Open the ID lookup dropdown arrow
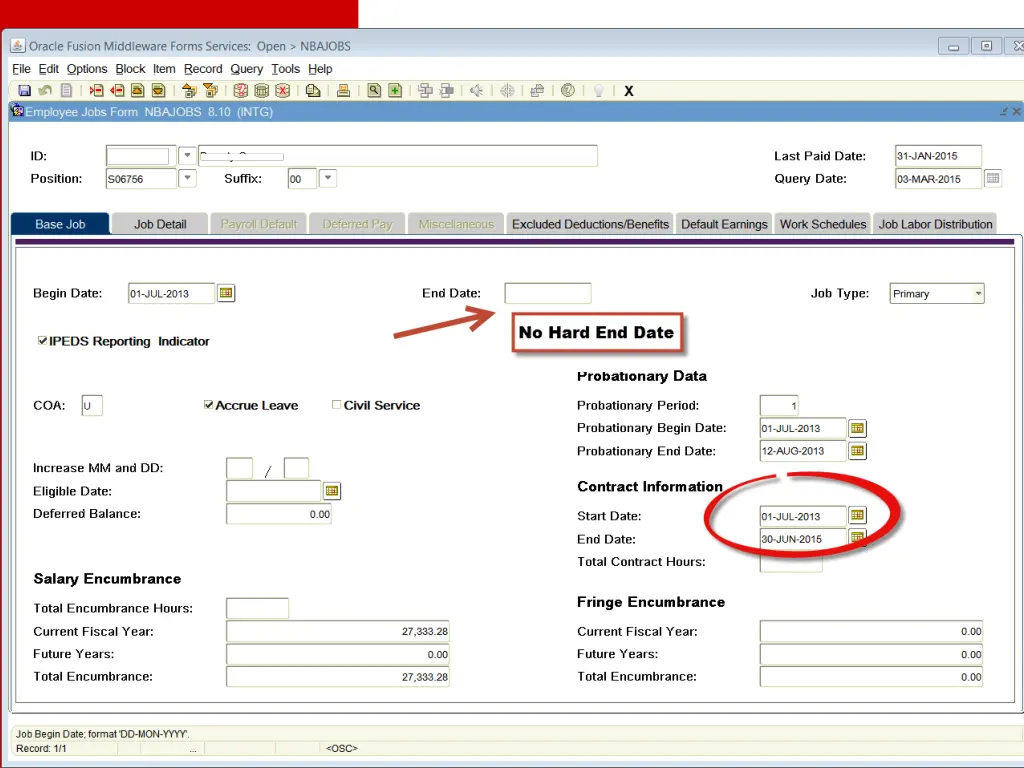The image size is (1024, 768). [187, 155]
